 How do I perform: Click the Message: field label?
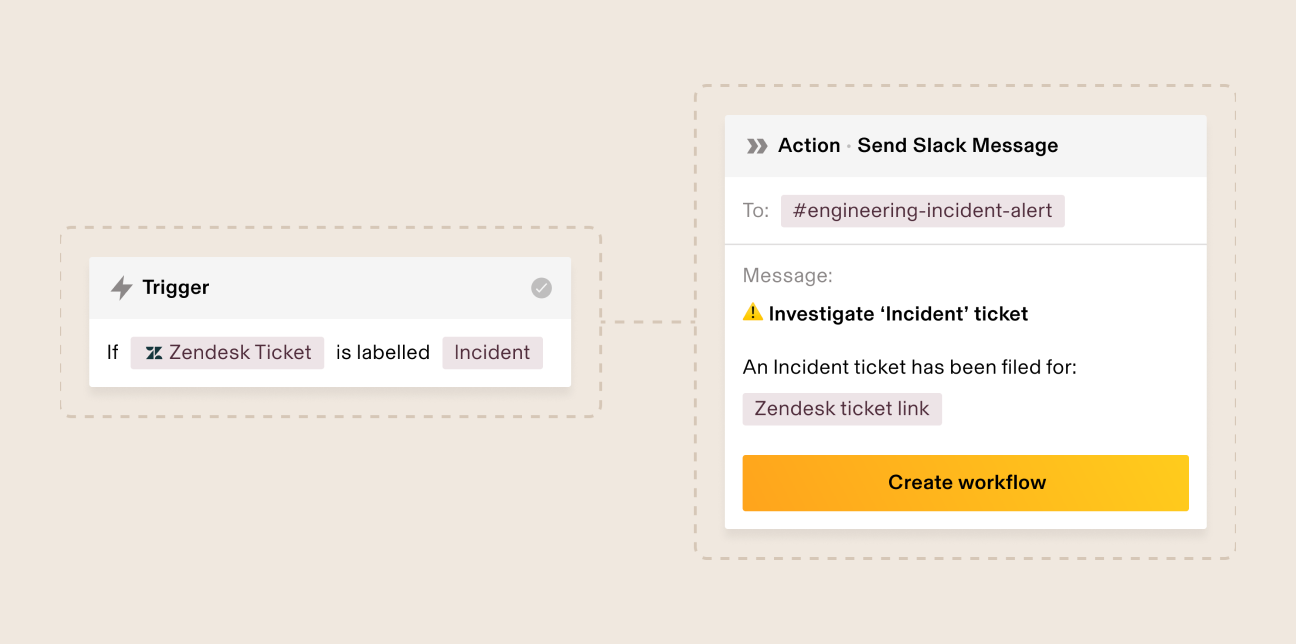point(788,276)
